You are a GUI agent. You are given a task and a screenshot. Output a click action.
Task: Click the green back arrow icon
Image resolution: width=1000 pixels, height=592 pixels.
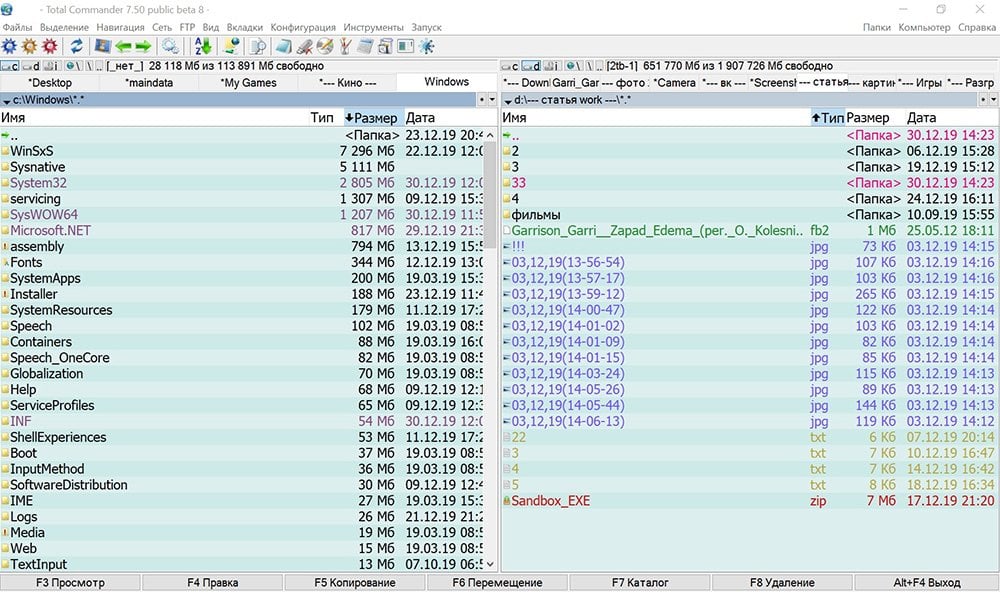[x=123, y=46]
